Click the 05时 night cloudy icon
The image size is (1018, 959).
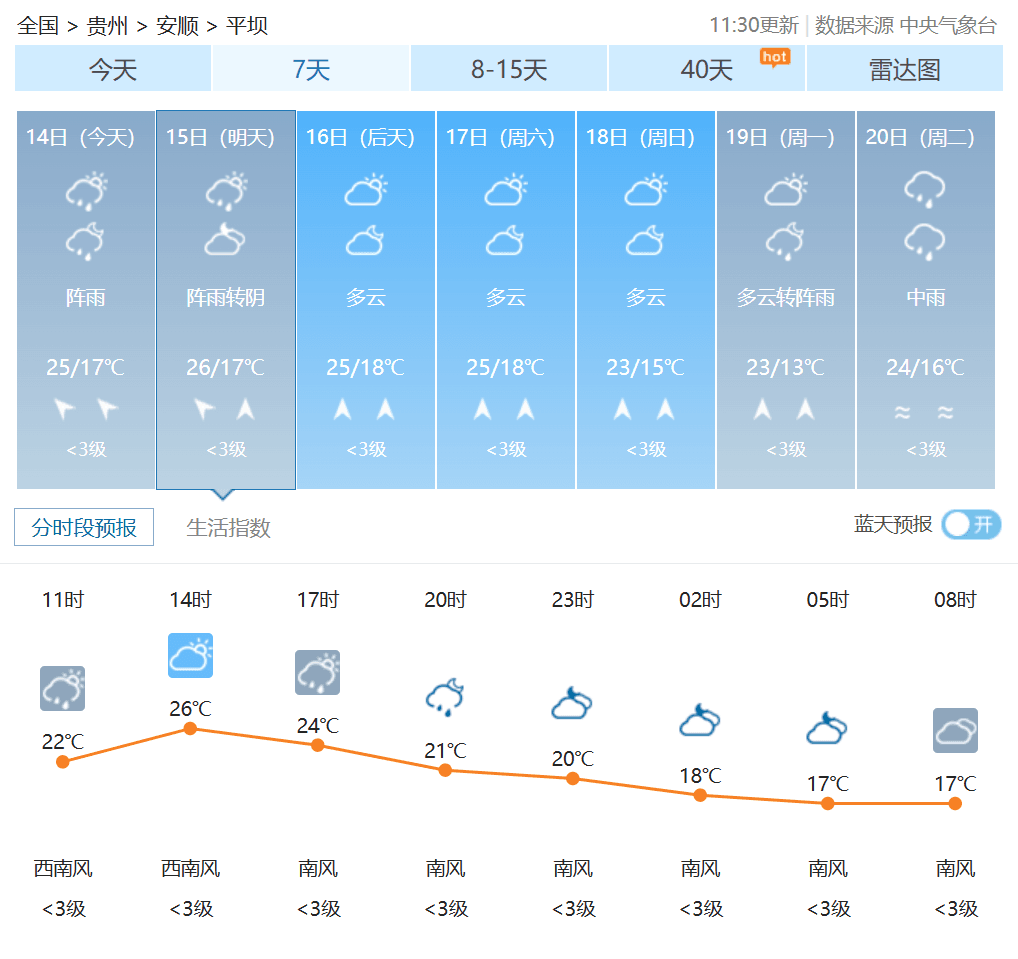pyautogui.click(x=827, y=728)
